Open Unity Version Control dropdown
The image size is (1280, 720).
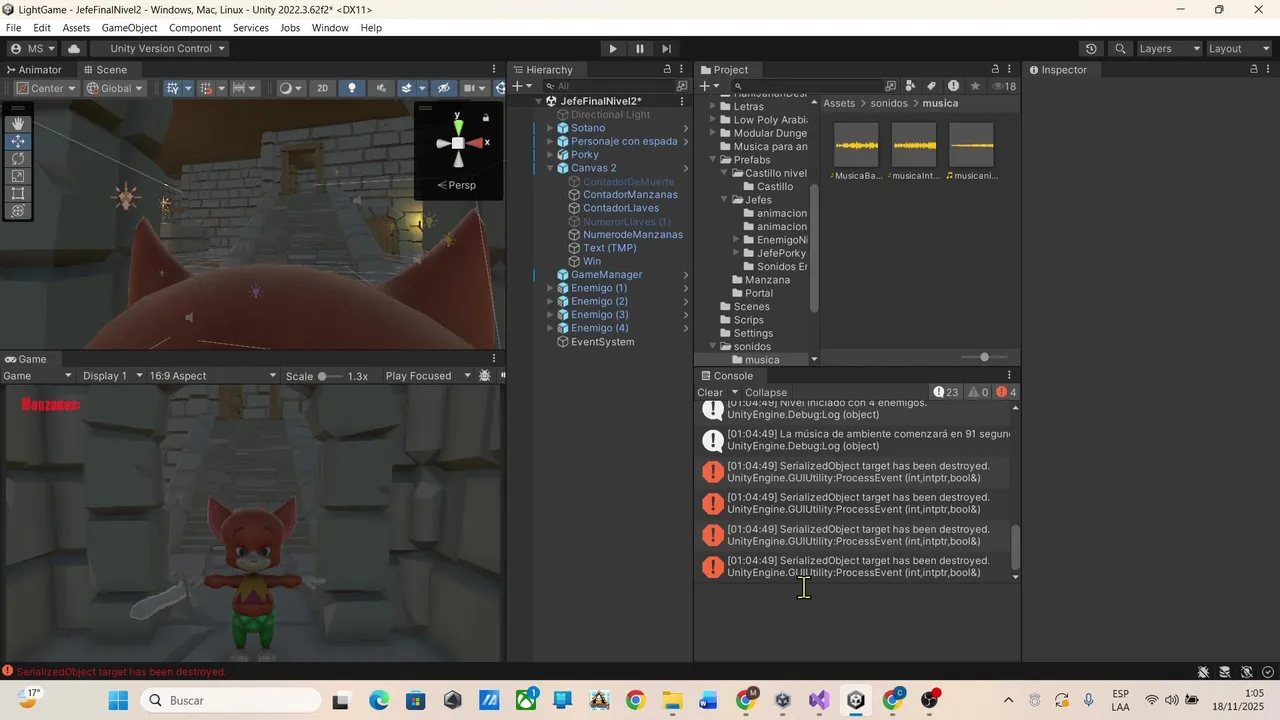click(160, 48)
